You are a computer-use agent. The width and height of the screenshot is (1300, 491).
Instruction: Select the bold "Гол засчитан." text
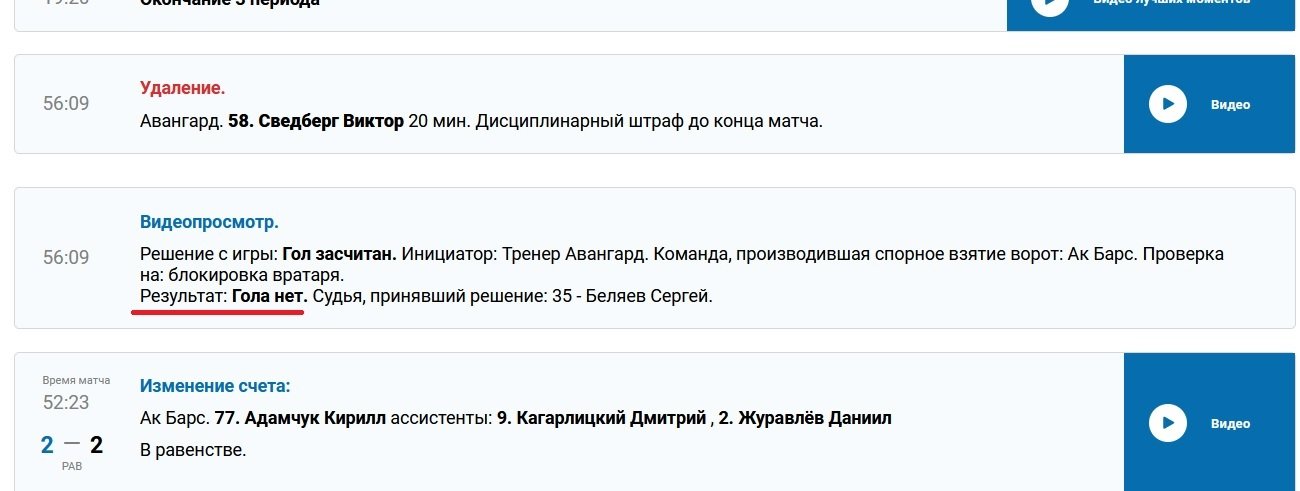point(340,254)
